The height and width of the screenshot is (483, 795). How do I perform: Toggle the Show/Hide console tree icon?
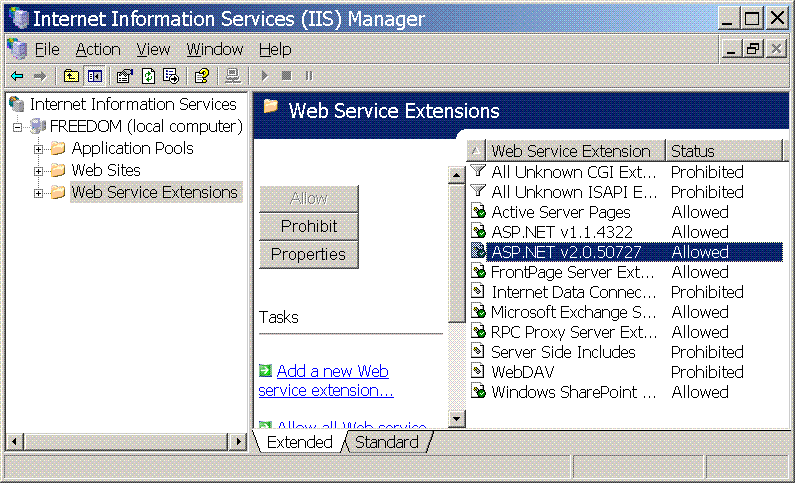(x=95, y=77)
